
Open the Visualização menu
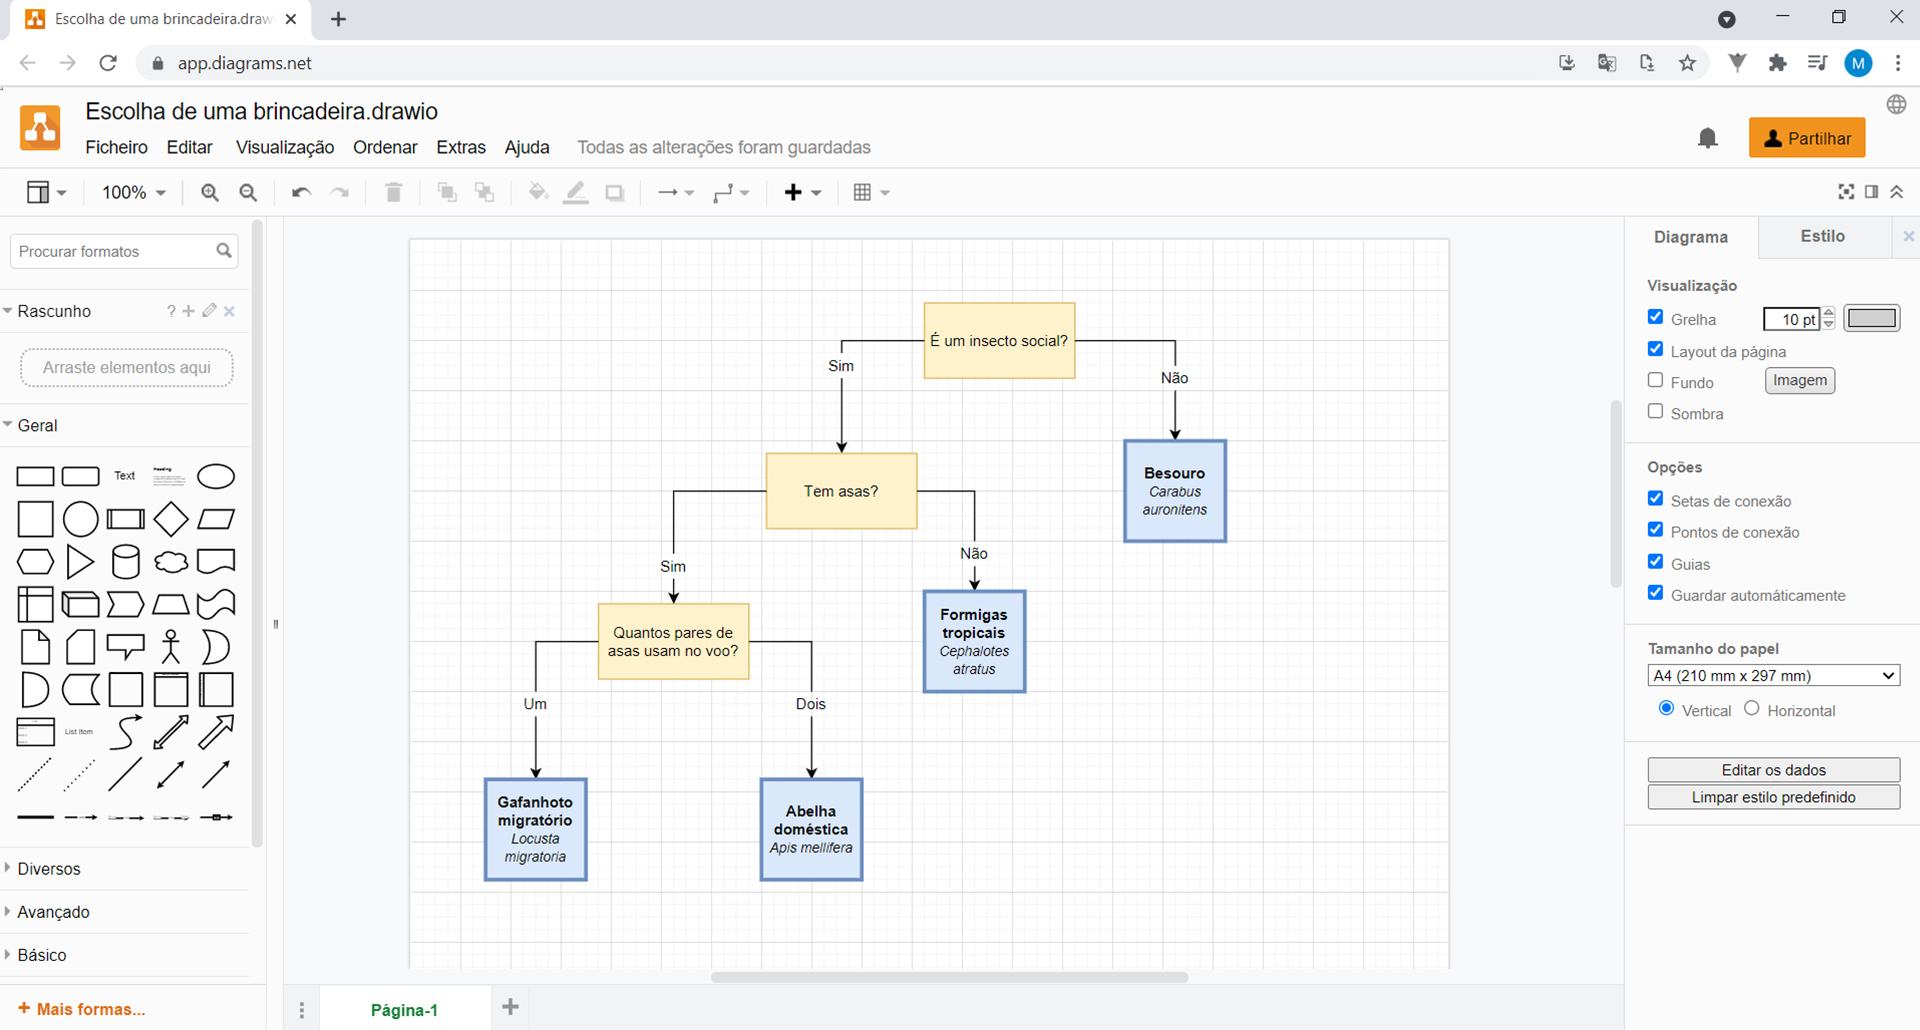click(x=285, y=147)
